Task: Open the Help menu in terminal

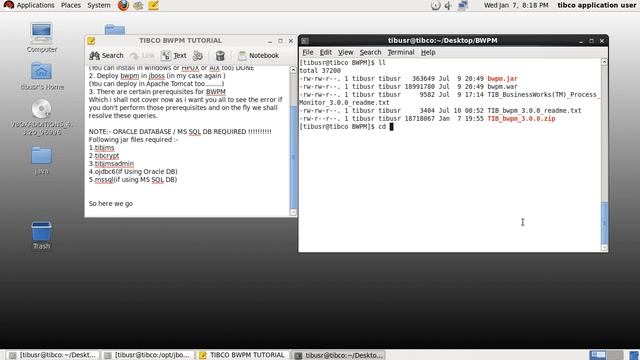Action: click(428, 52)
